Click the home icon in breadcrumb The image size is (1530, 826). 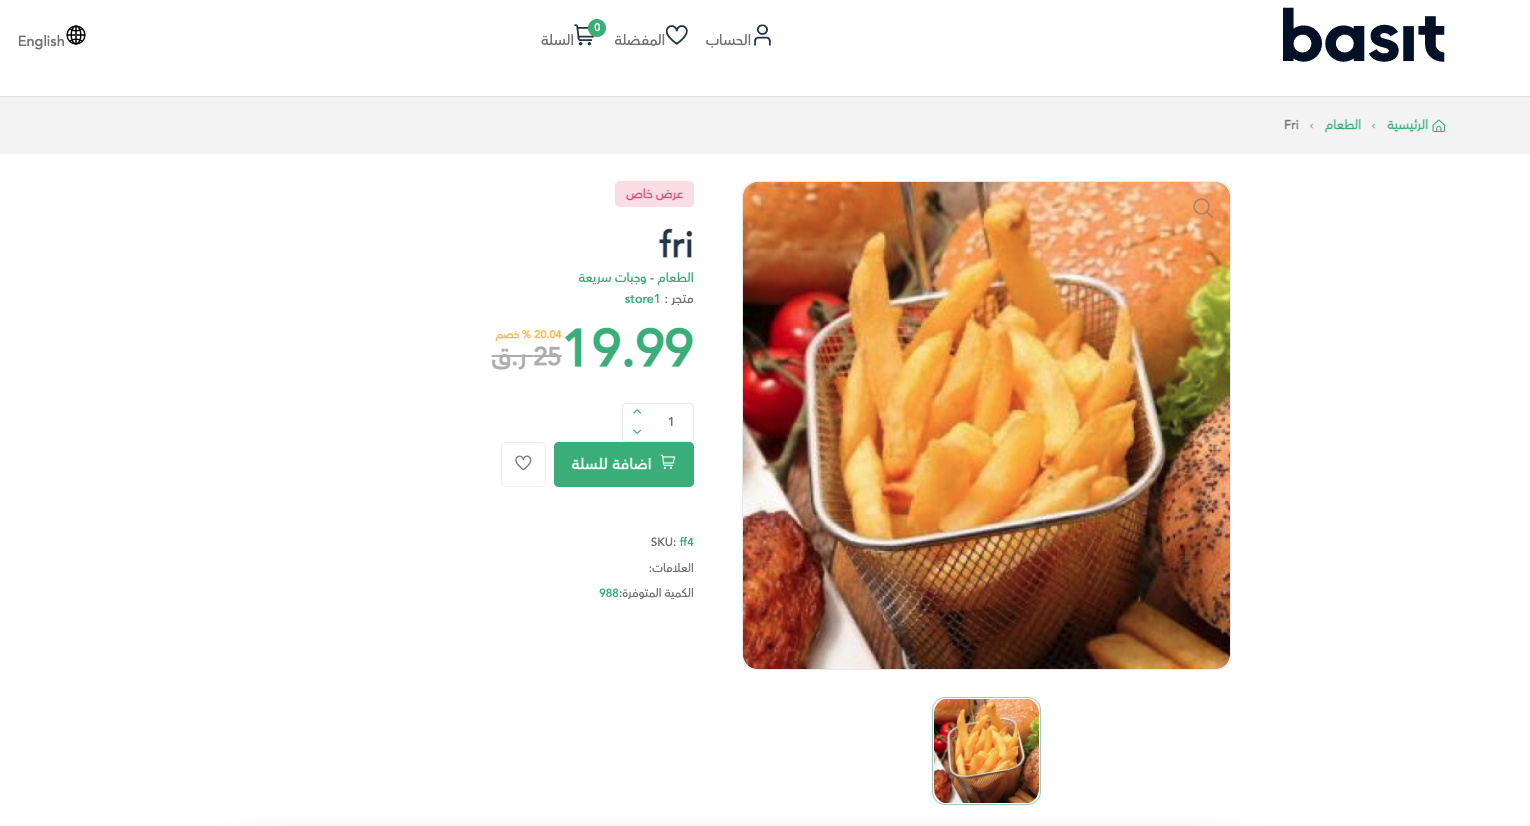[1439, 126]
